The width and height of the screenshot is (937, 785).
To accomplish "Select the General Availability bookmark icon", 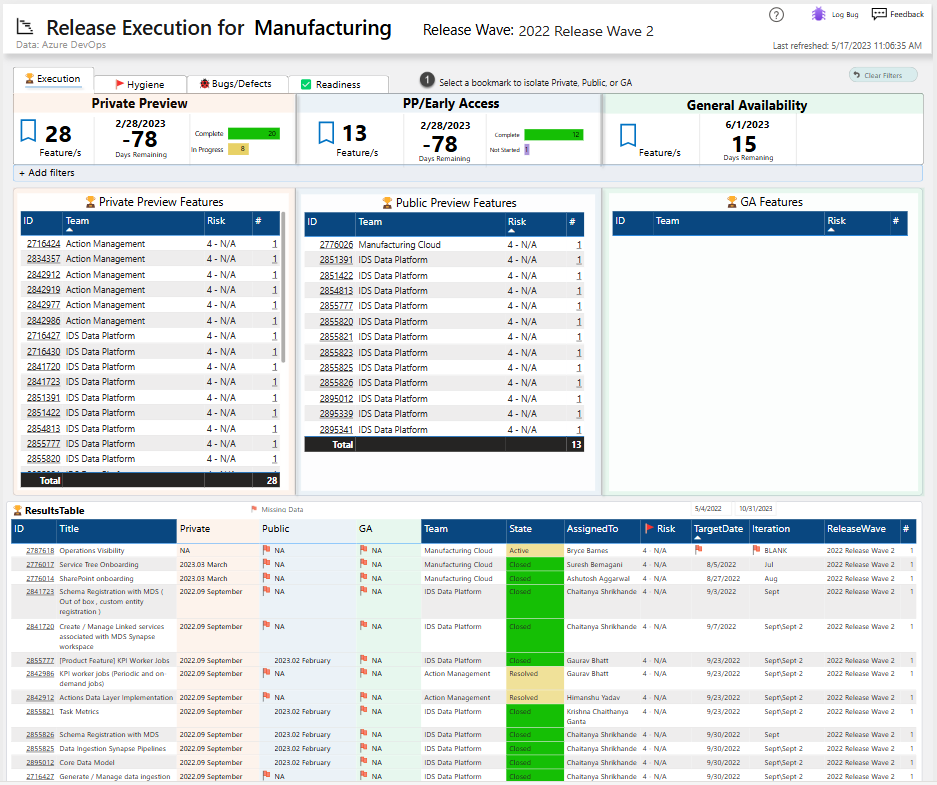I will pos(628,135).
